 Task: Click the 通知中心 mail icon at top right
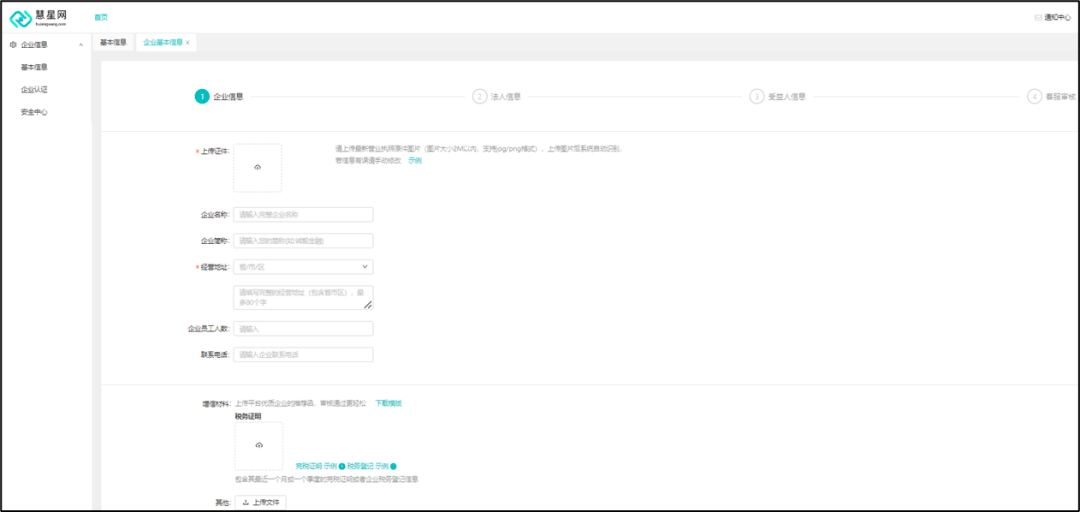click(1038, 17)
